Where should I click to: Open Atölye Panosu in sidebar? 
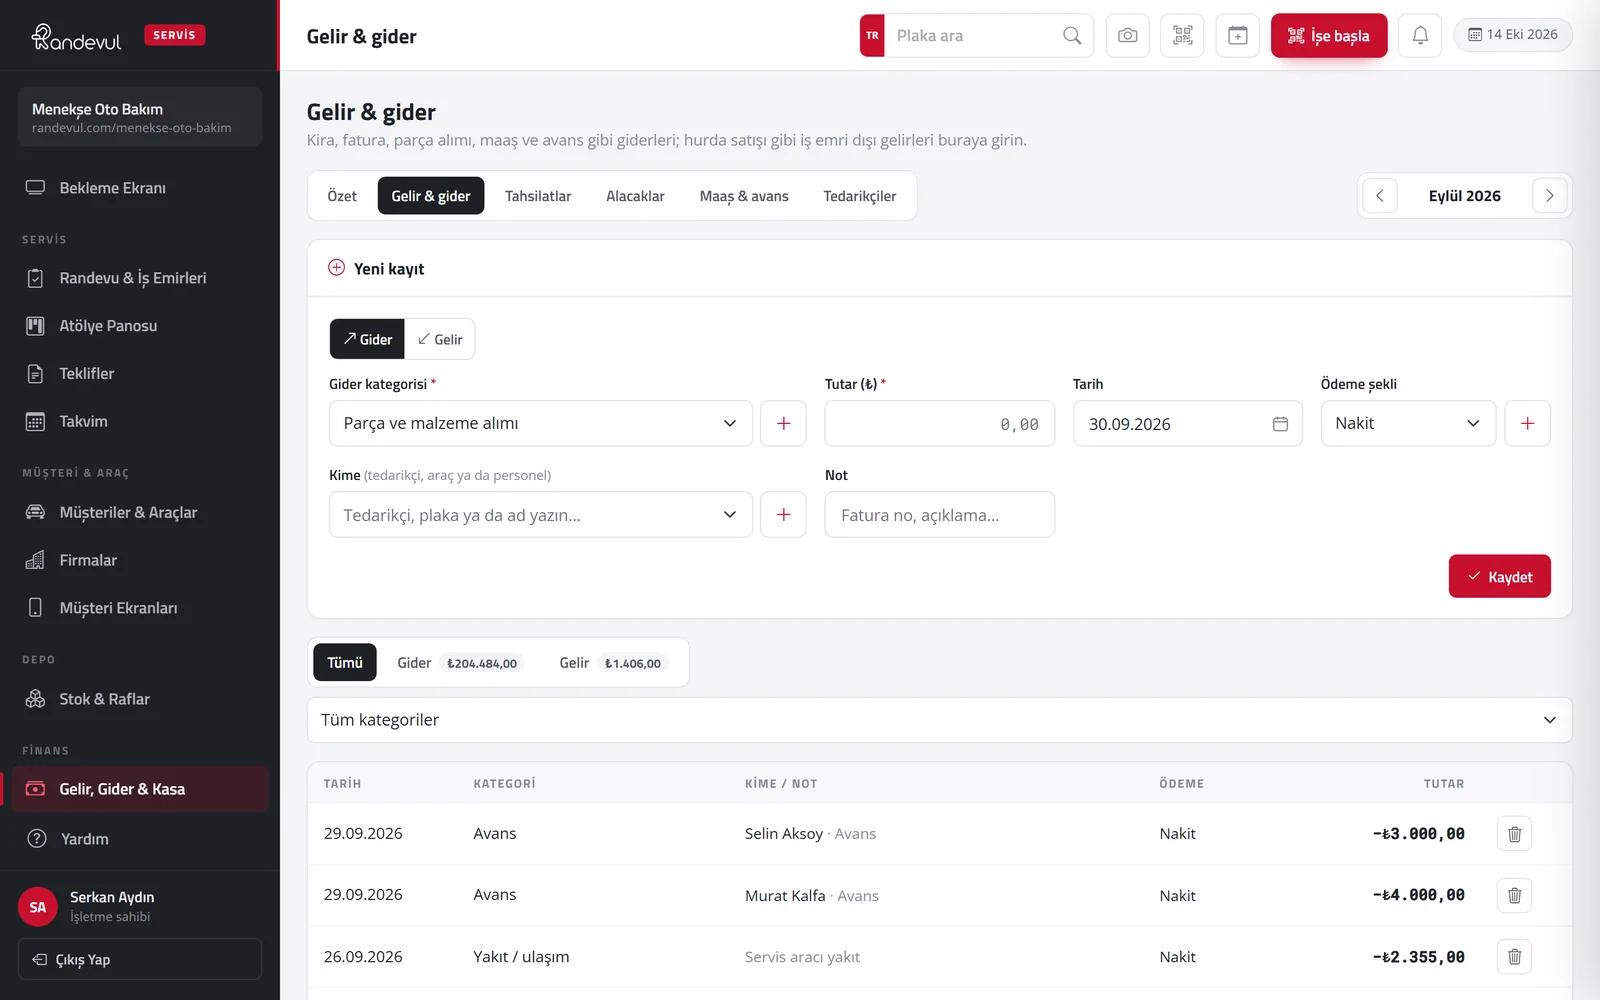pos(140,326)
